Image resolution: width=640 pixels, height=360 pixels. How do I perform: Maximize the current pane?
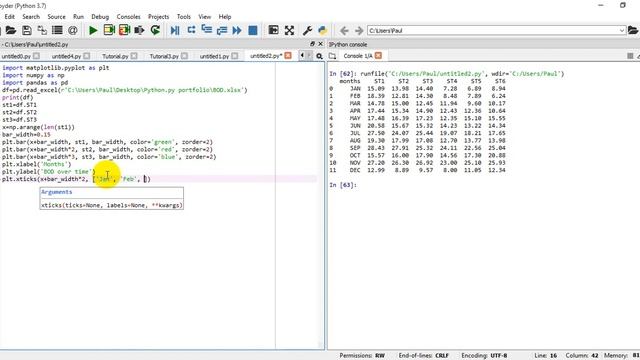click(x=273, y=30)
